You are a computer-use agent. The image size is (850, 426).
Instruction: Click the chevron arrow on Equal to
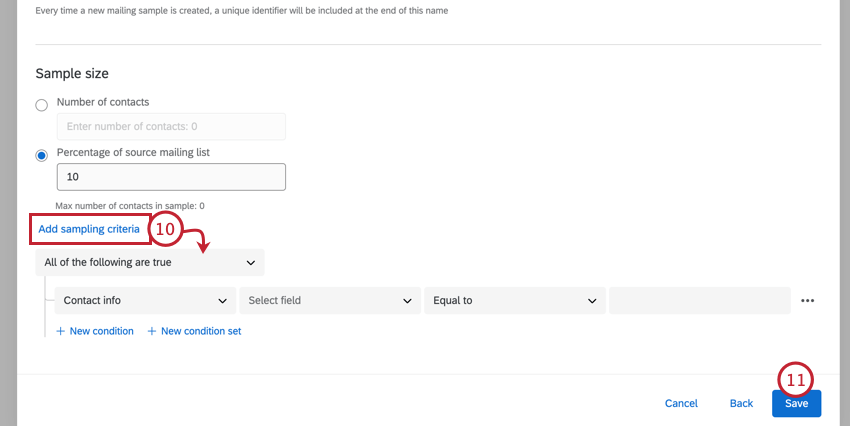(592, 301)
